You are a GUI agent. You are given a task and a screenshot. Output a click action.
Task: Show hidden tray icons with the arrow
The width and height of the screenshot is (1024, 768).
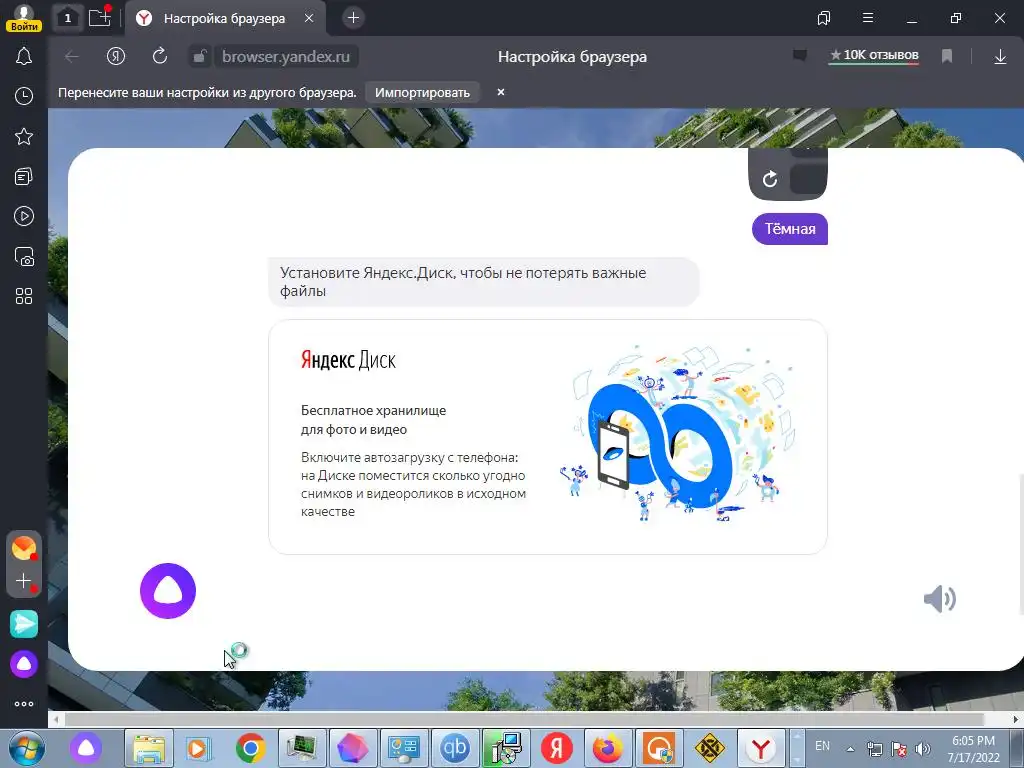pyautogui.click(x=850, y=749)
